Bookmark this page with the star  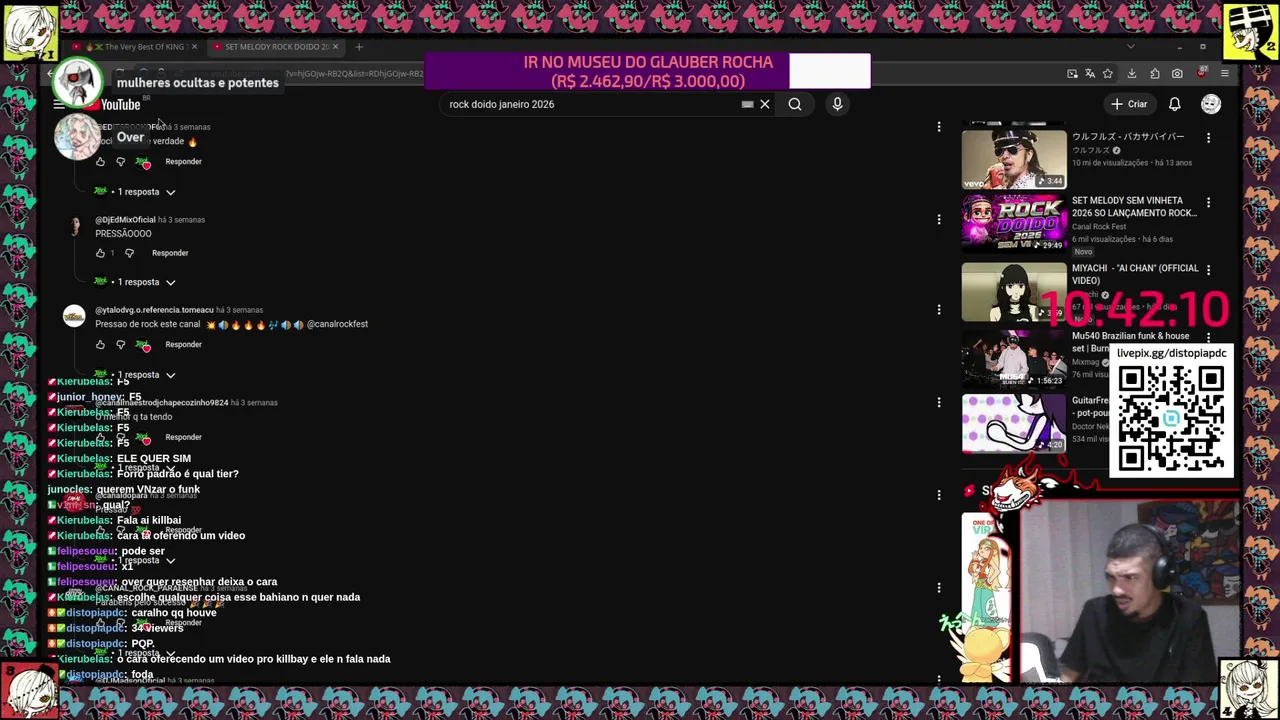point(1107,74)
